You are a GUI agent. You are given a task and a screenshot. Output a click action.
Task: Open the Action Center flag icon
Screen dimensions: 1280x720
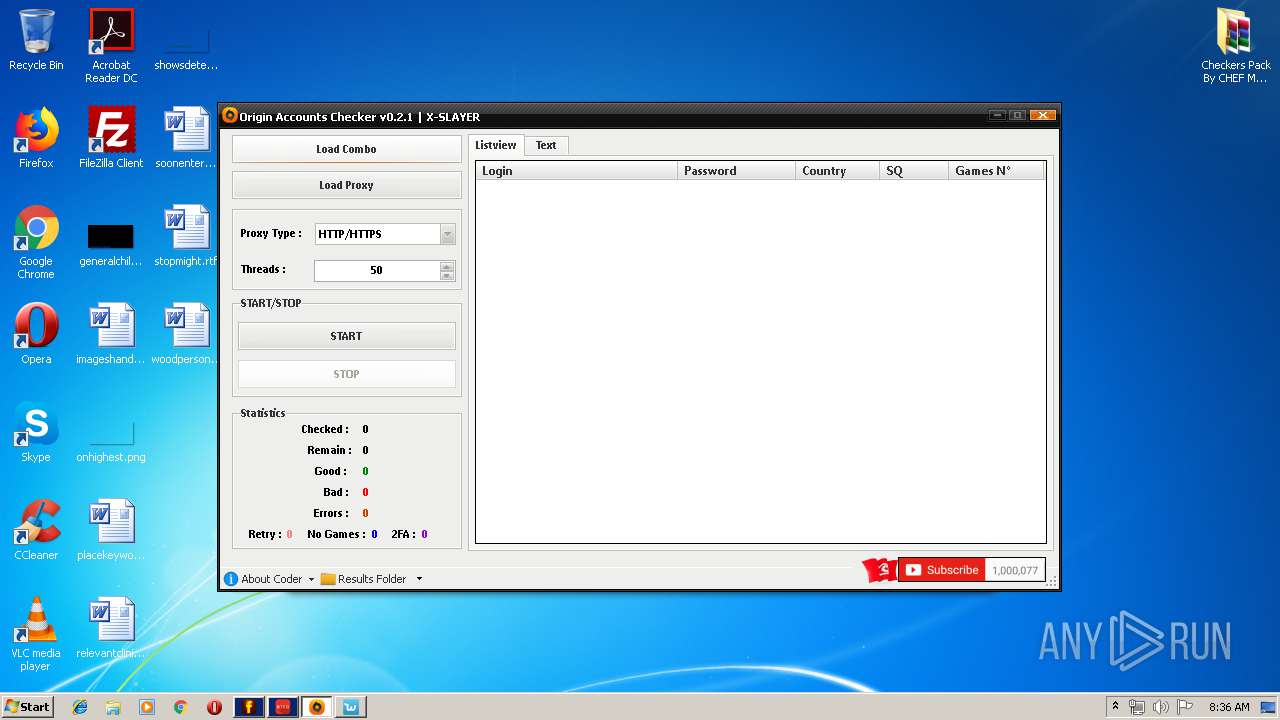click(x=1185, y=707)
